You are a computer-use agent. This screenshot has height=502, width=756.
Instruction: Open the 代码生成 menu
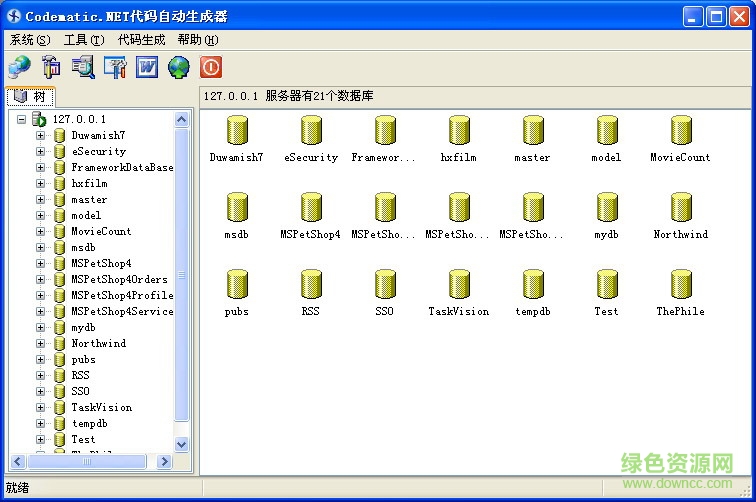141,40
